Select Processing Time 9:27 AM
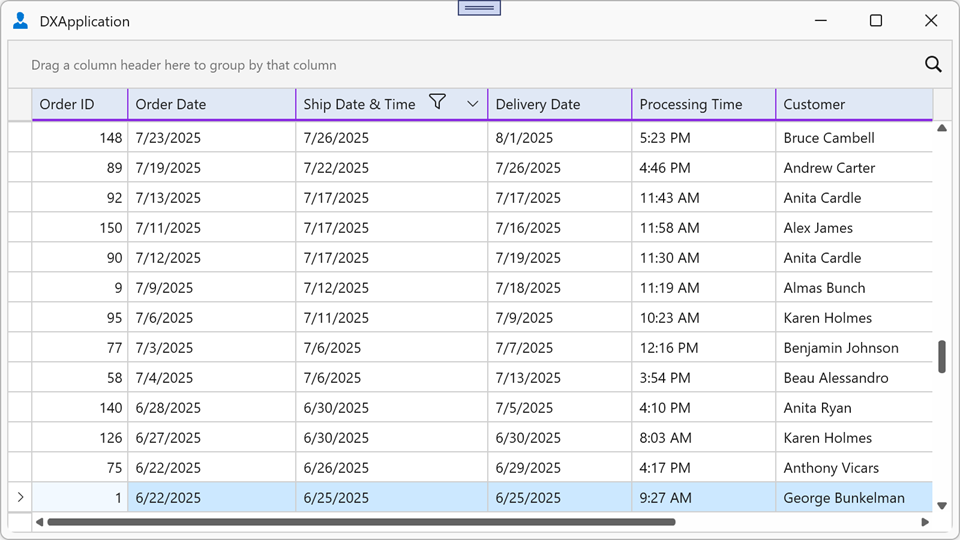Image resolution: width=960 pixels, height=540 pixels. 703,498
